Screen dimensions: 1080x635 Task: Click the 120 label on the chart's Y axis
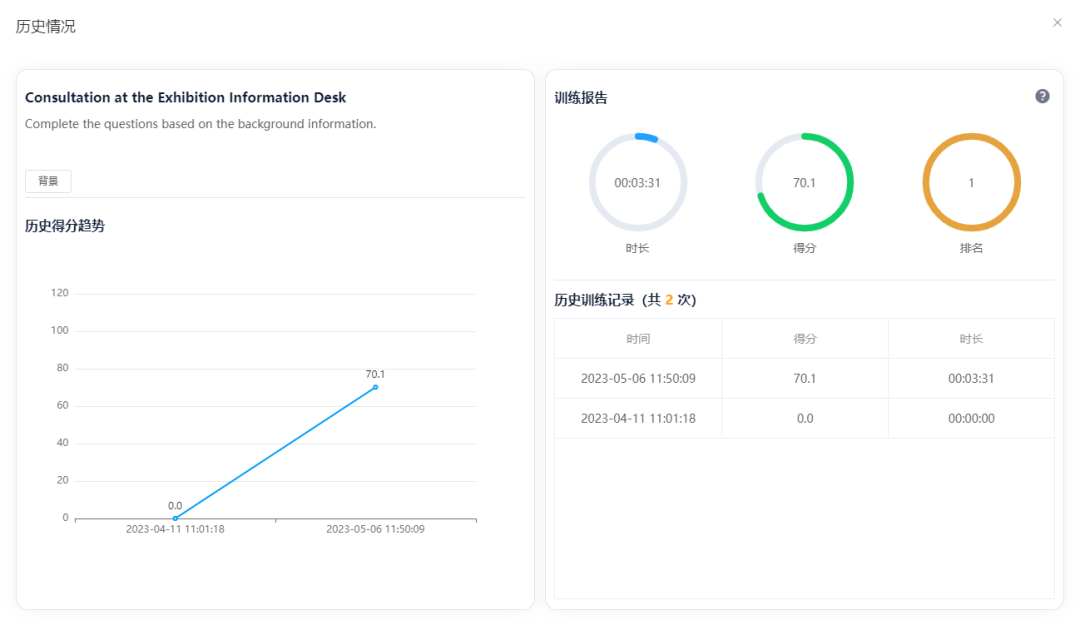[x=60, y=293]
